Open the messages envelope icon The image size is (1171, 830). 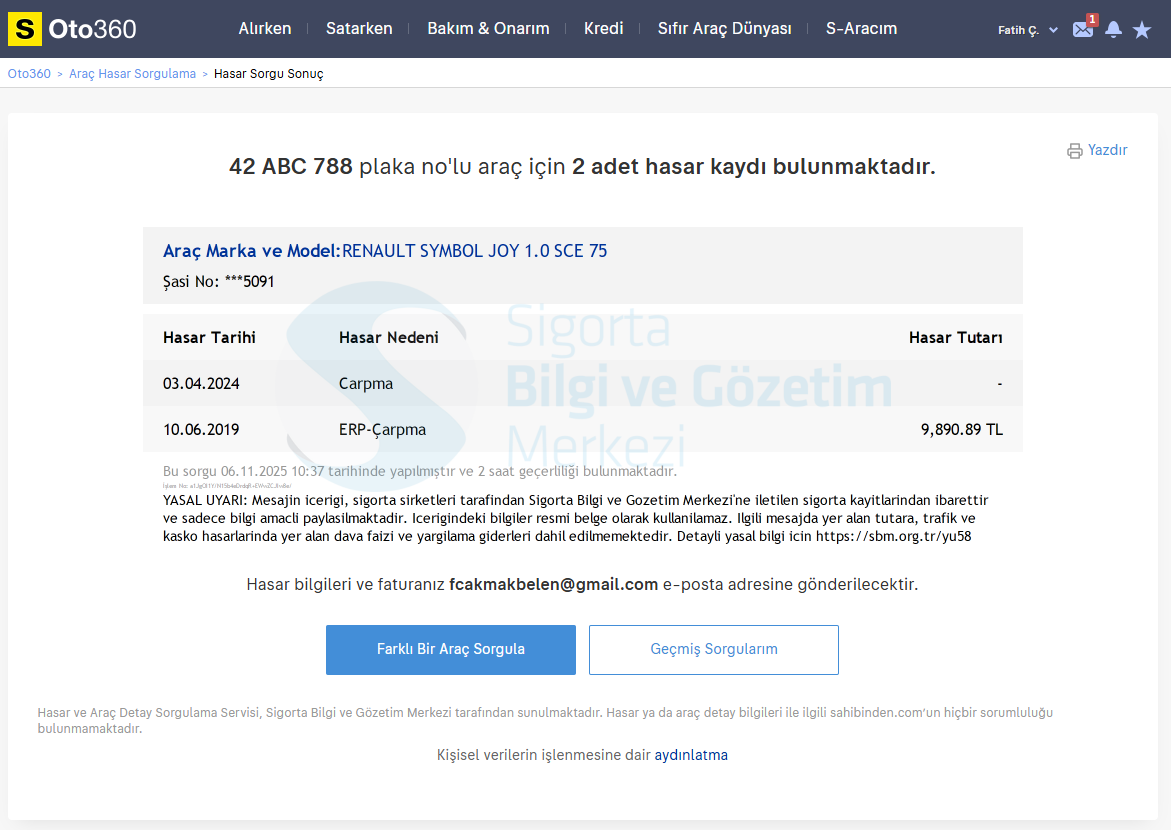tap(1083, 30)
